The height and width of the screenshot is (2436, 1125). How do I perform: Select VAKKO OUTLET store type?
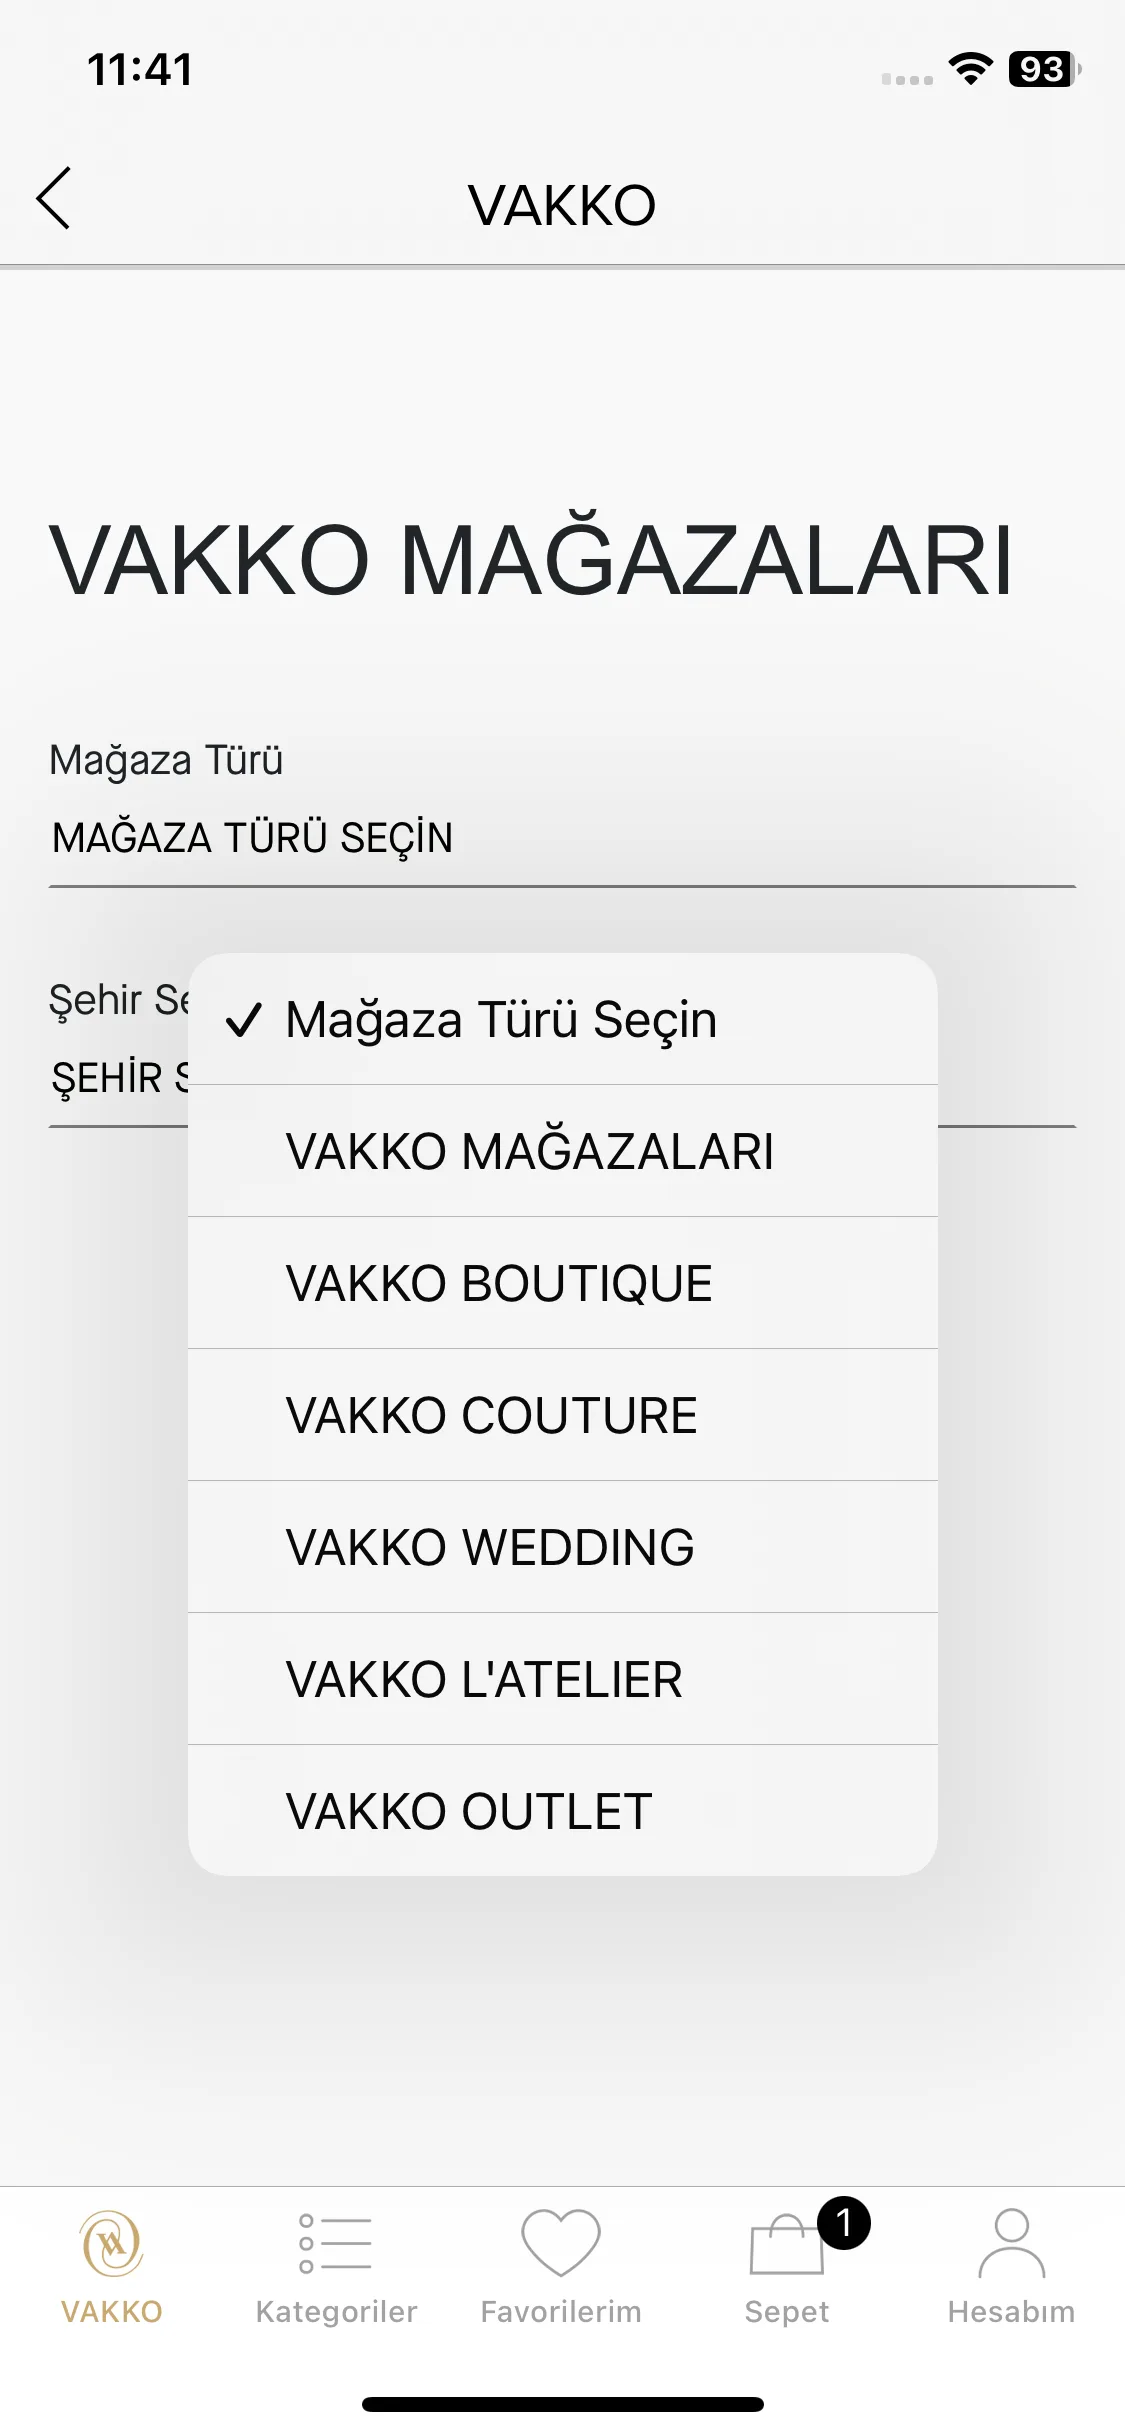pyautogui.click(x=563, y=1811)
